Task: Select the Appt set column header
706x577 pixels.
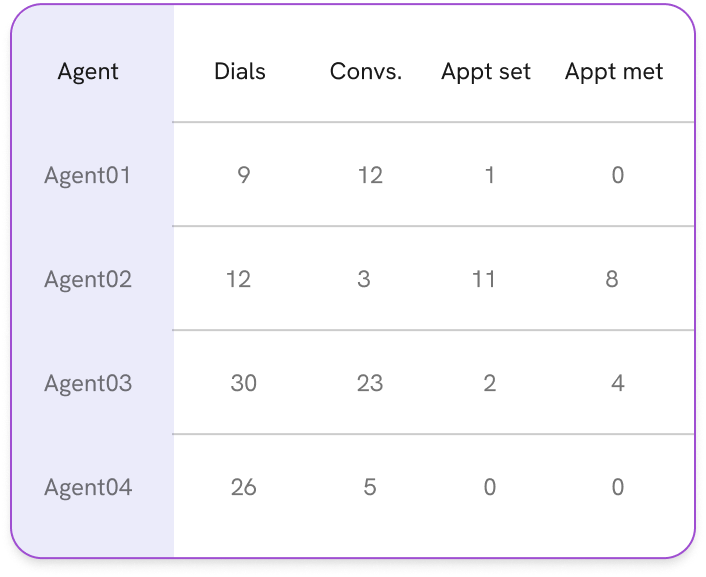Action: (486, 72)
